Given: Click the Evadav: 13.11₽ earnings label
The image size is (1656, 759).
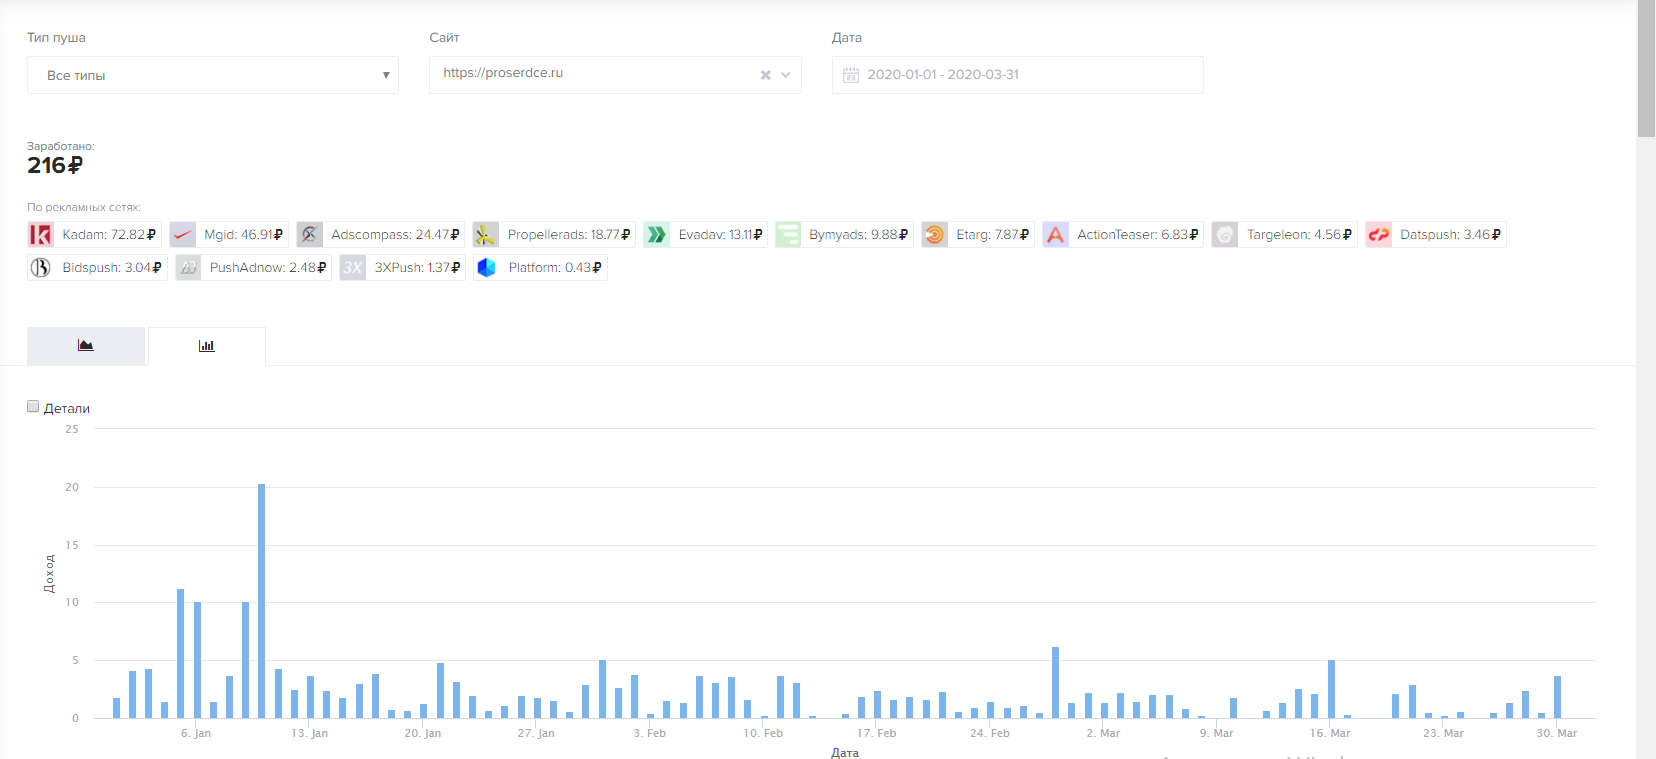Looking at the screenshot, I should tap(720, 235).
